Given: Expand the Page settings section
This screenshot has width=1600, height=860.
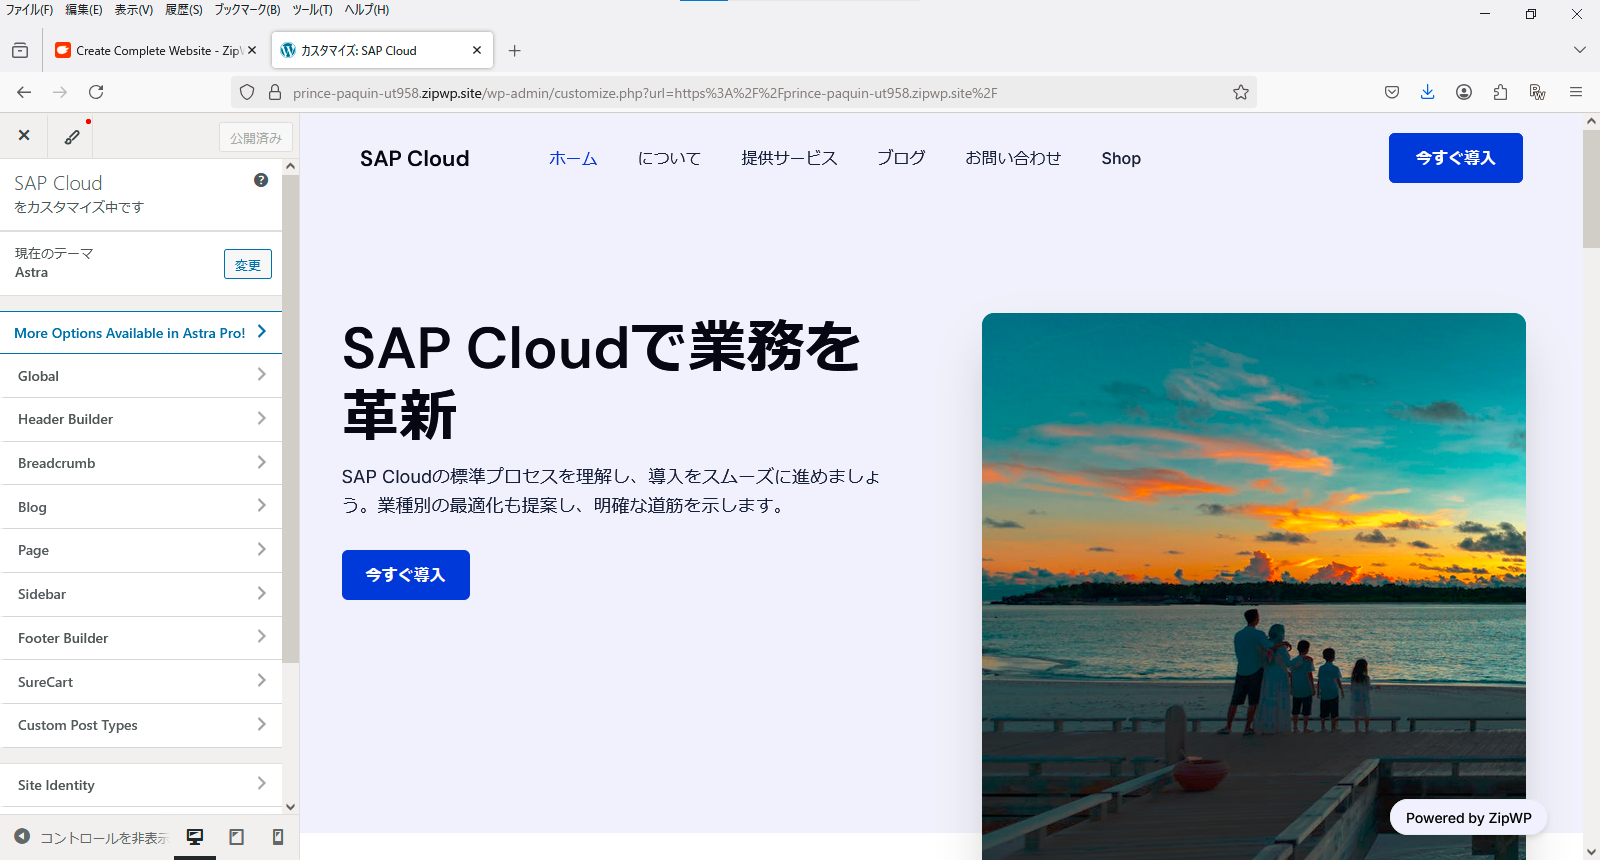Looking at the screenshot, I should [x=141, y=550].
